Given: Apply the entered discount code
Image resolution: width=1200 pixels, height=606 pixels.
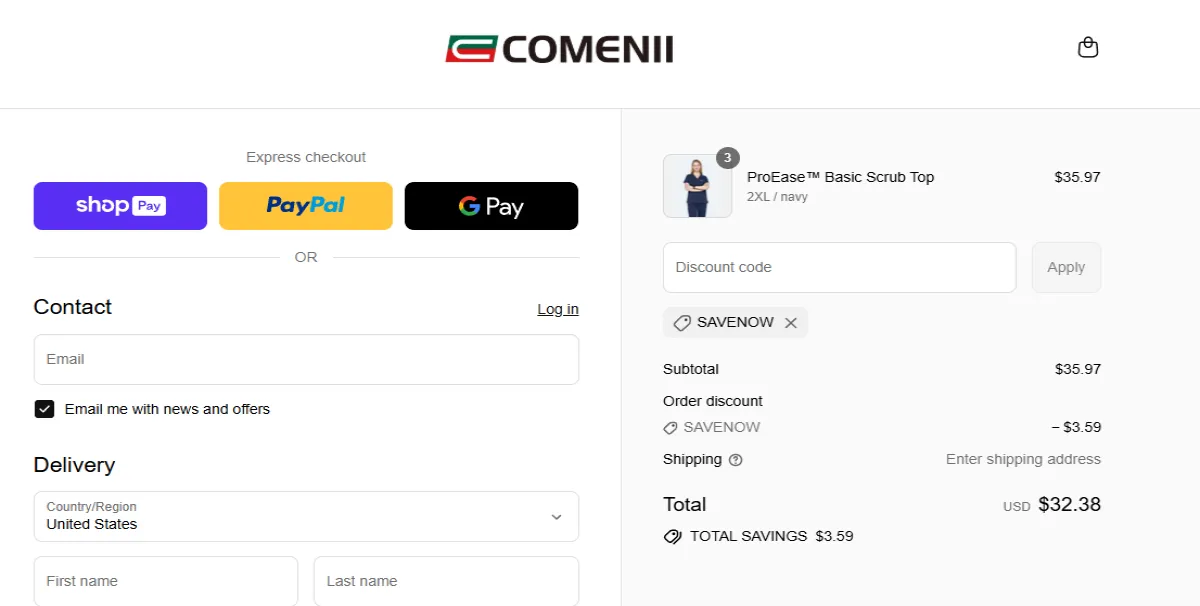Looking at the screenshot, I should (1066, 267).
